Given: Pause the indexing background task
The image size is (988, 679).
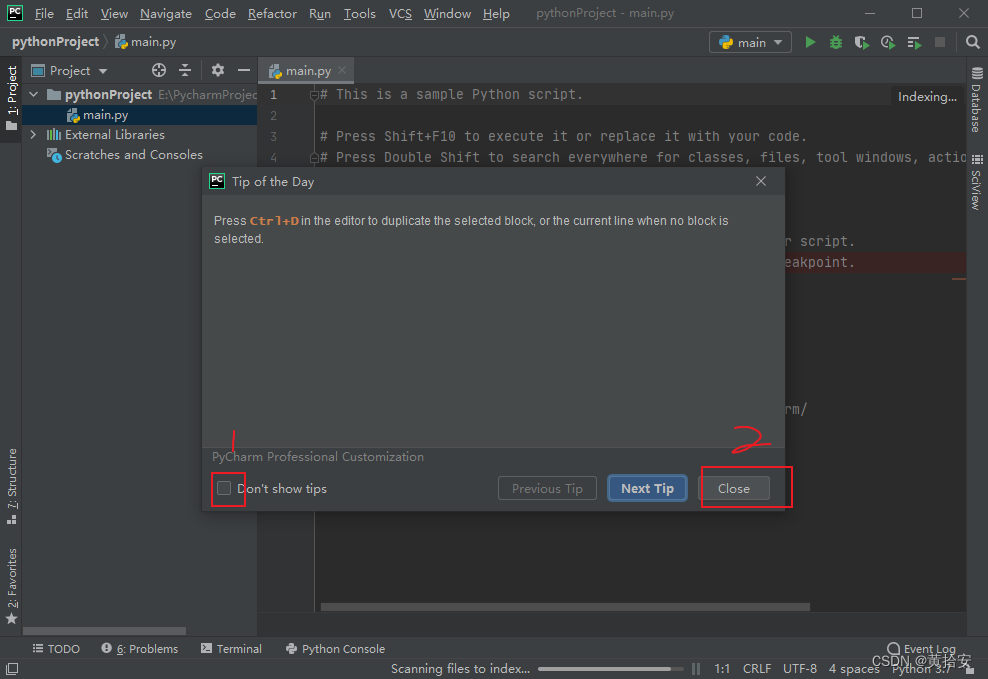Looking at the screenshot, I should click(x=696, y=668).
